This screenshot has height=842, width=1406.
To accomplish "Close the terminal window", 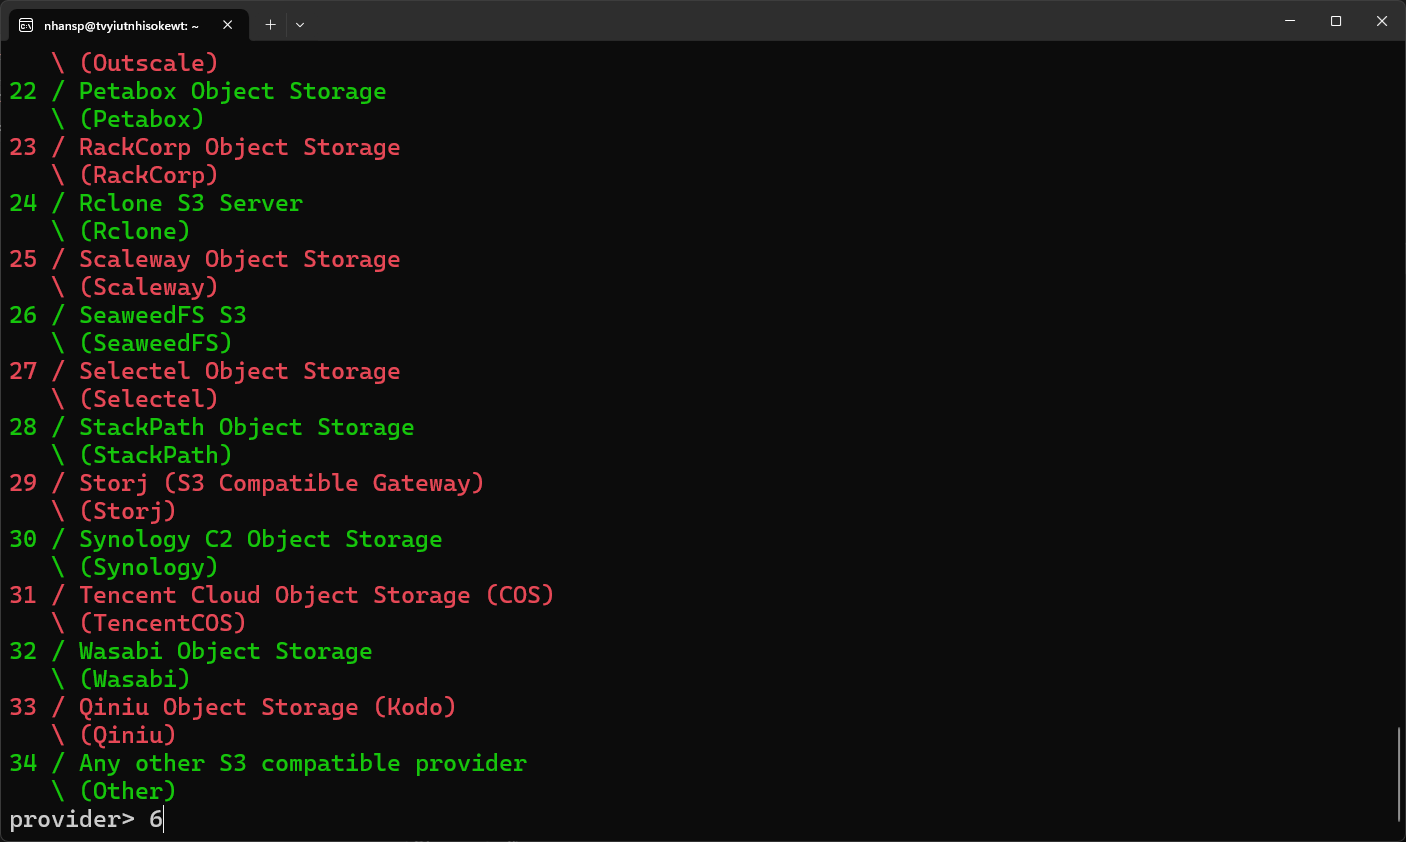I will (1382, 21).
